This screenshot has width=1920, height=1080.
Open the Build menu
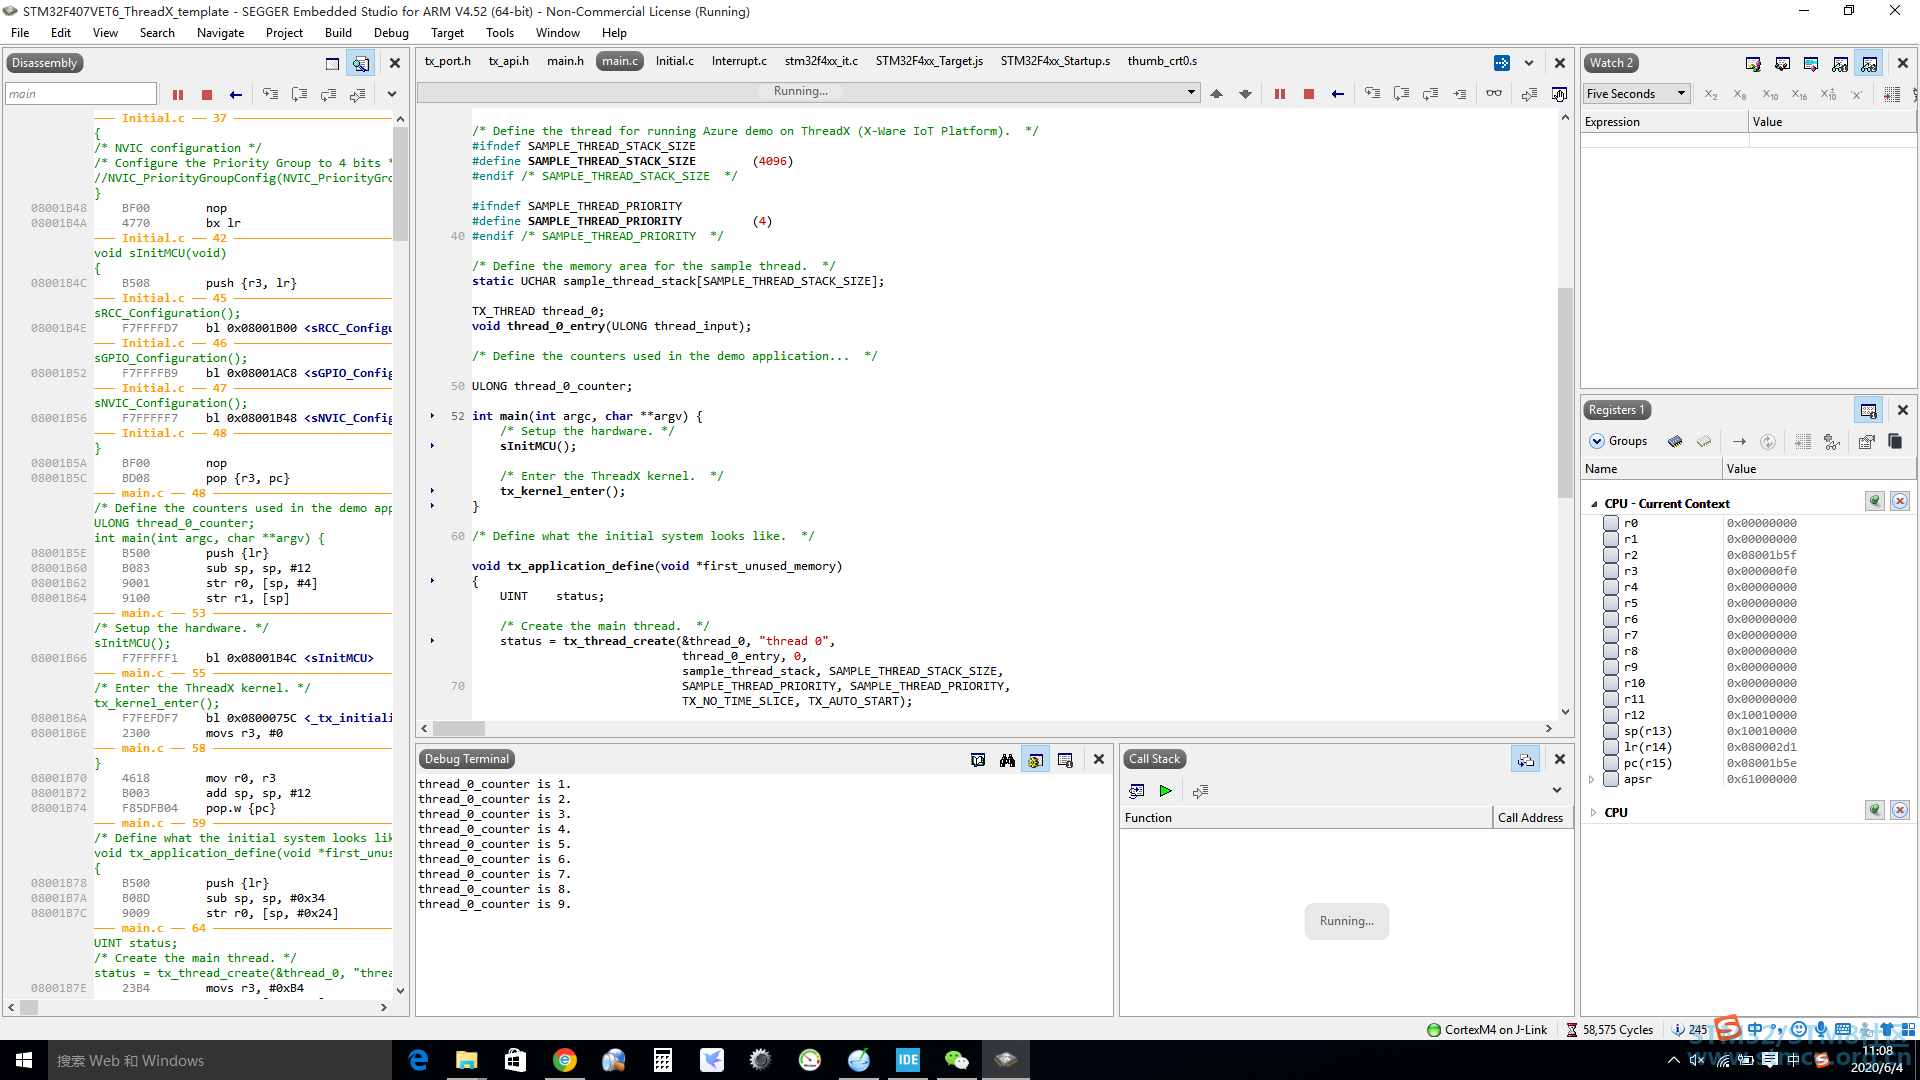point(338,33)
